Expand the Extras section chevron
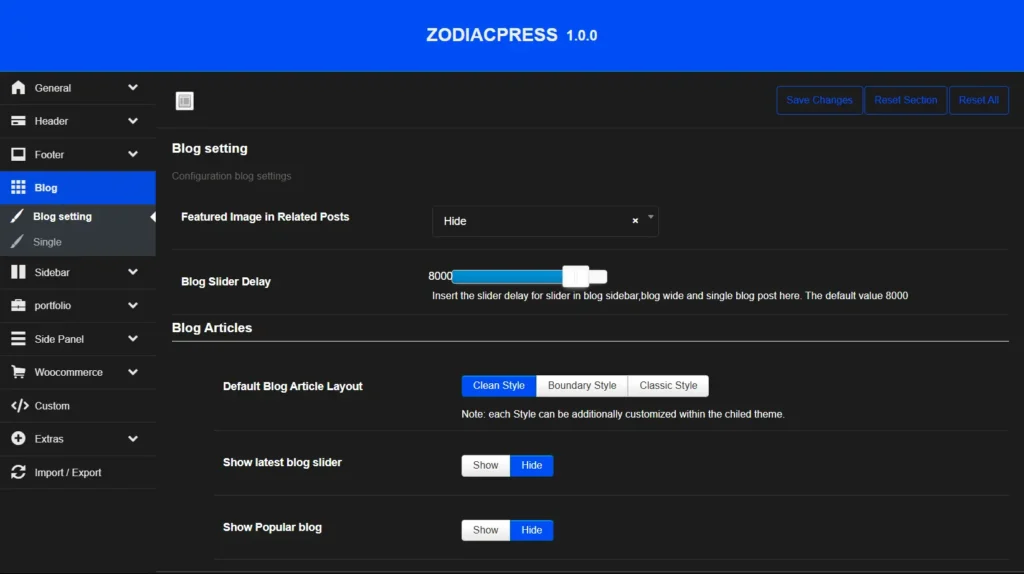The height and width of the screenshot is (574, 1024). click(133, 438)
